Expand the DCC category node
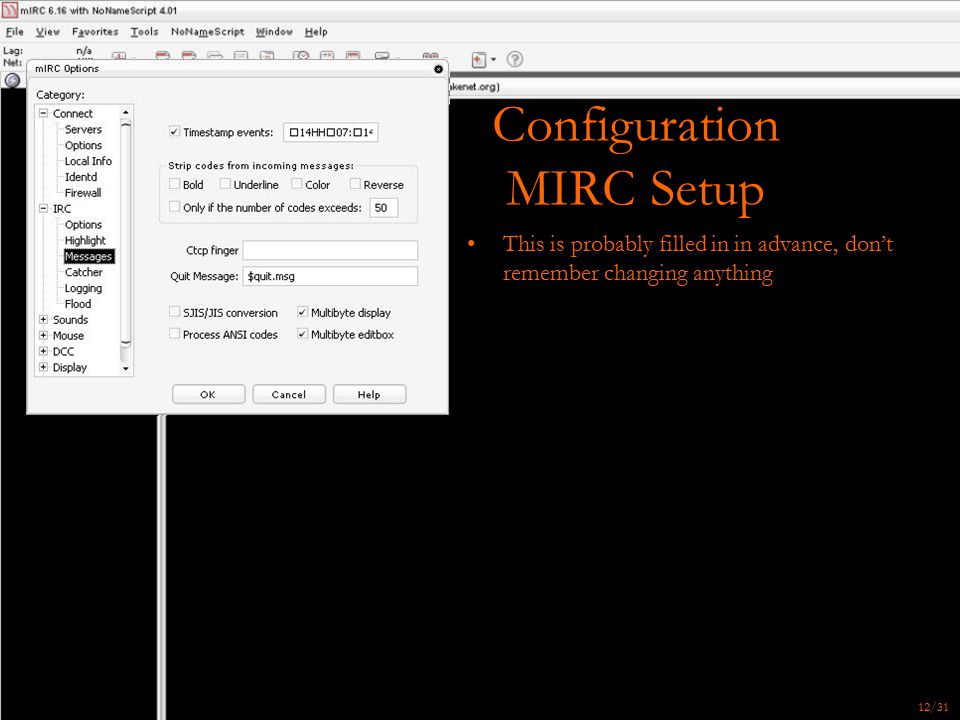 point(43,351)
